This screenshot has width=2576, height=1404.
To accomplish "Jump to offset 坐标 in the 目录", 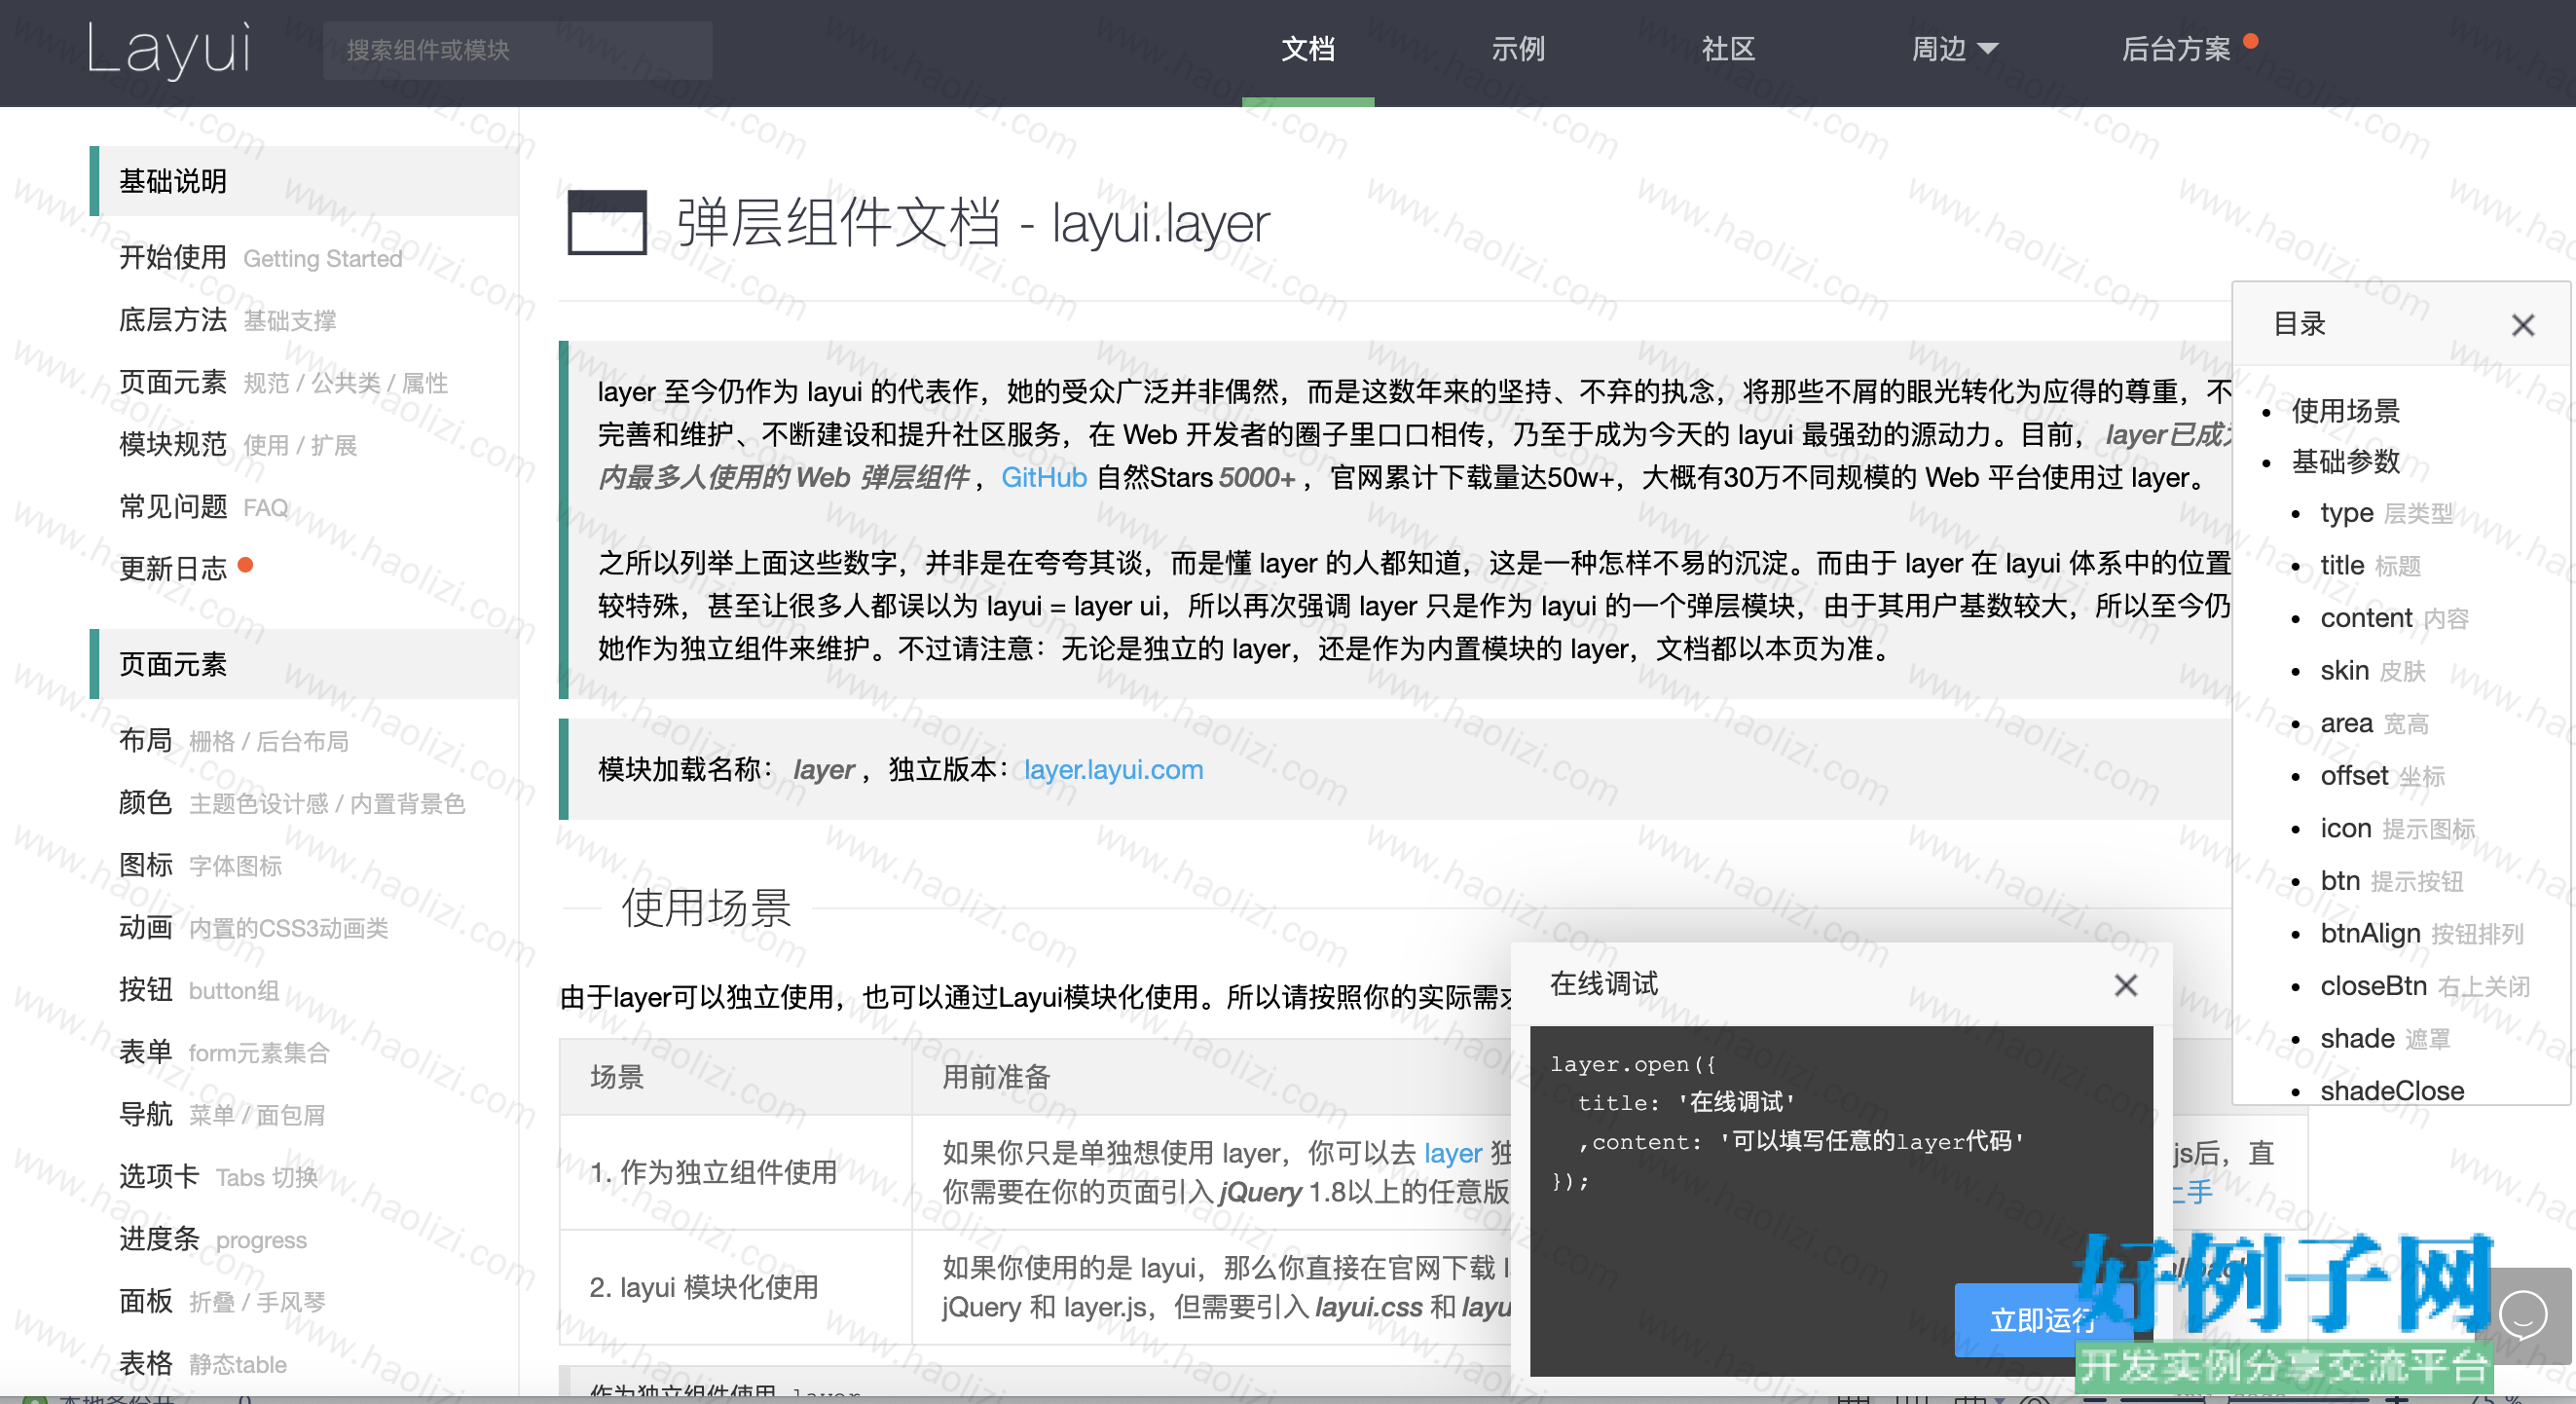I will point(2382,776).
